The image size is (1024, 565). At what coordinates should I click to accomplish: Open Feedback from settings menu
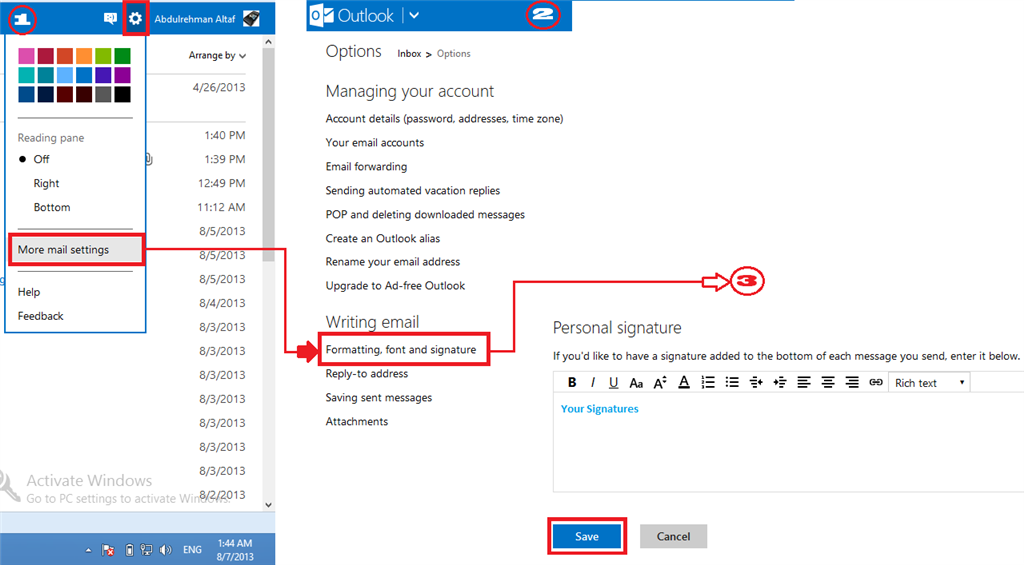pos(40,316)
